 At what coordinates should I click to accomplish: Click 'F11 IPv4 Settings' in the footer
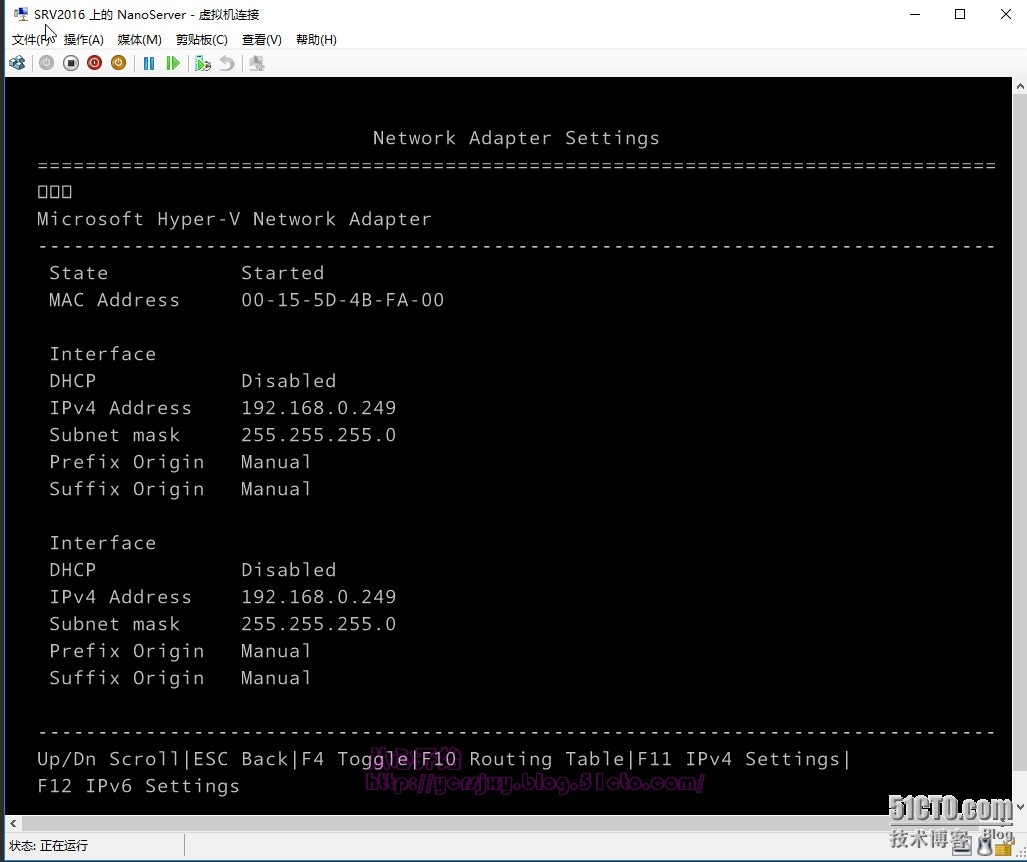[x=738, y=759]
